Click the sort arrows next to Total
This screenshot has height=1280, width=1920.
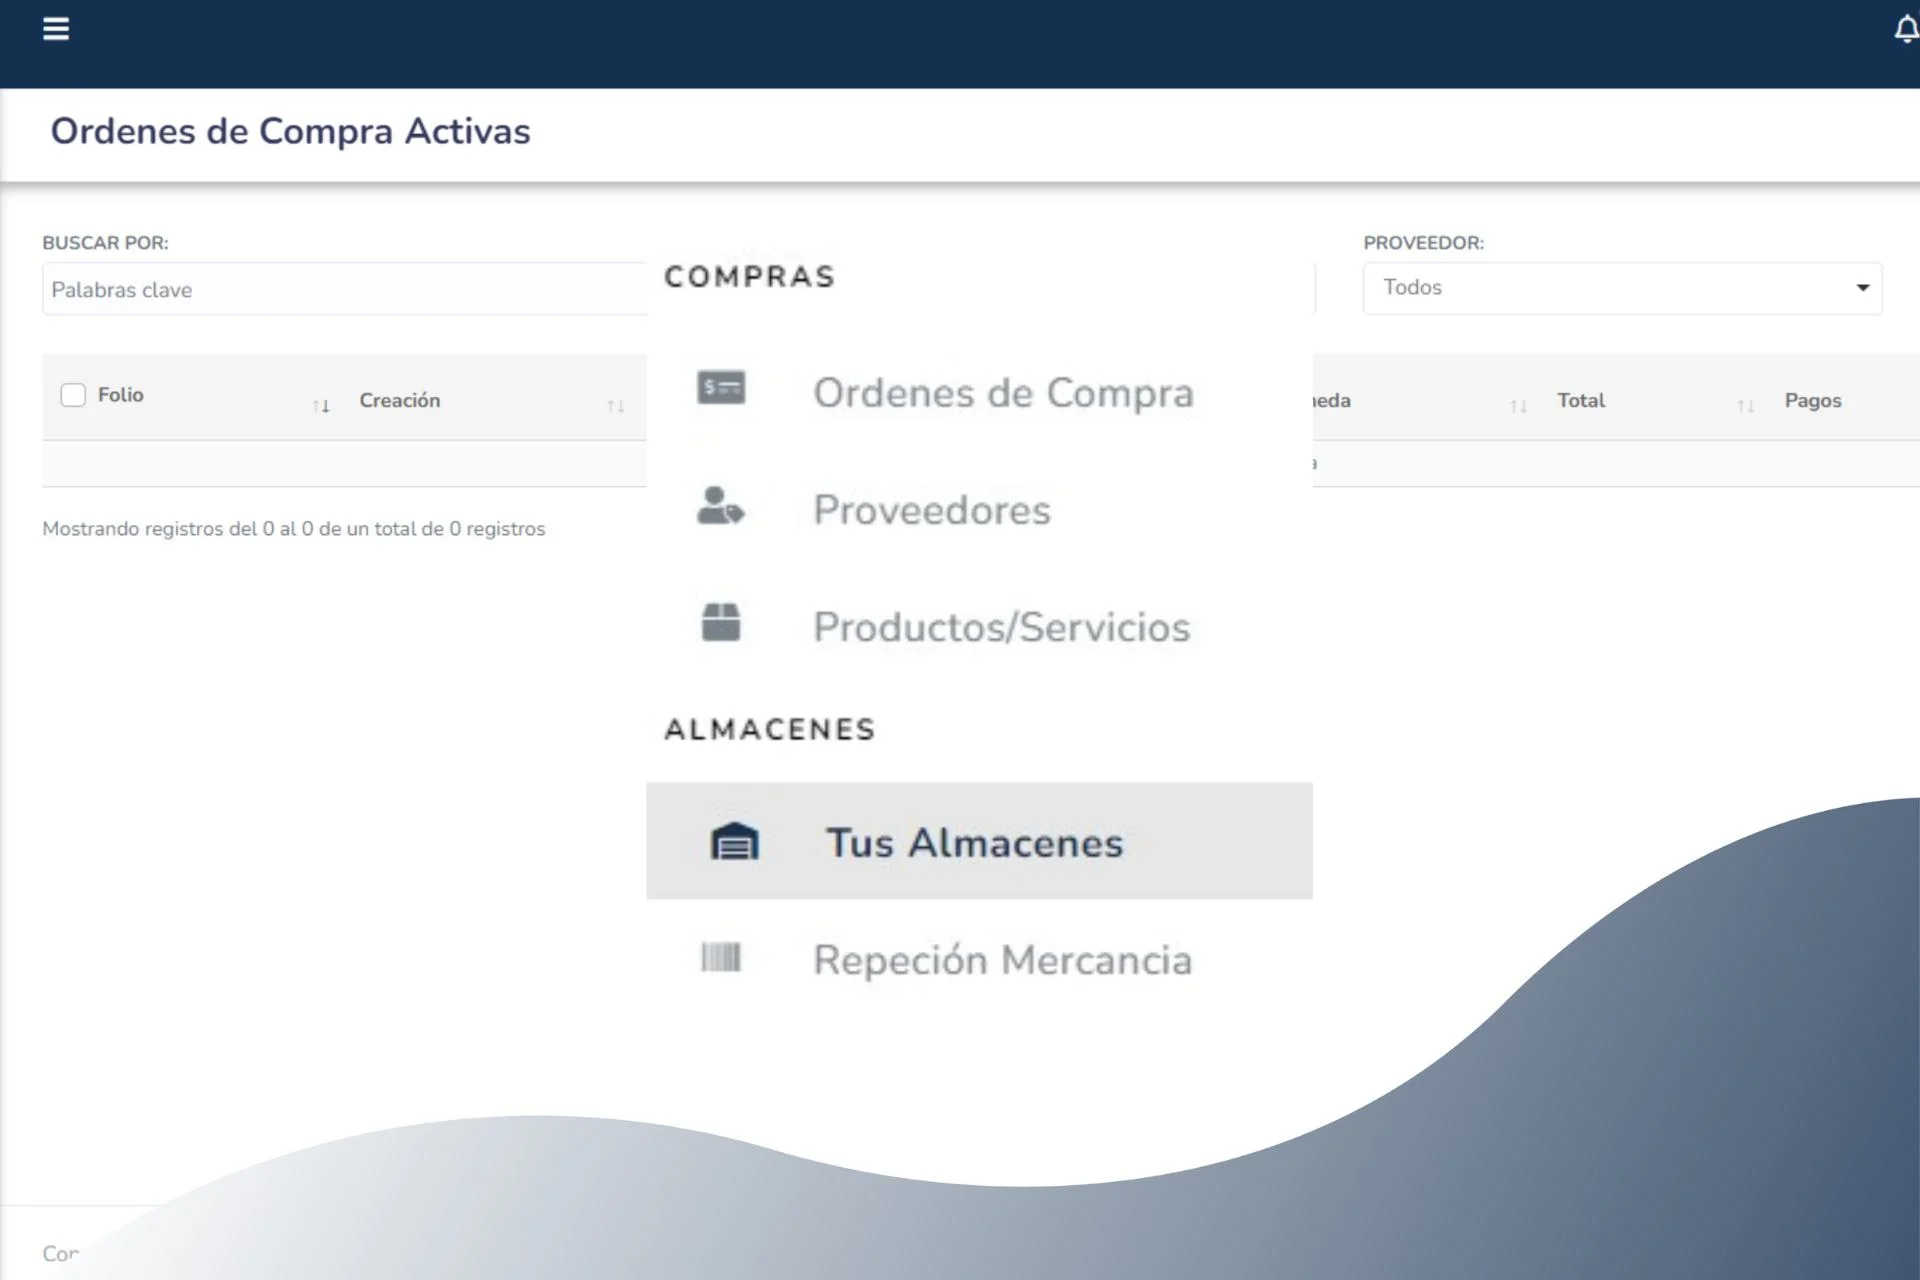tap(1745, 406)
